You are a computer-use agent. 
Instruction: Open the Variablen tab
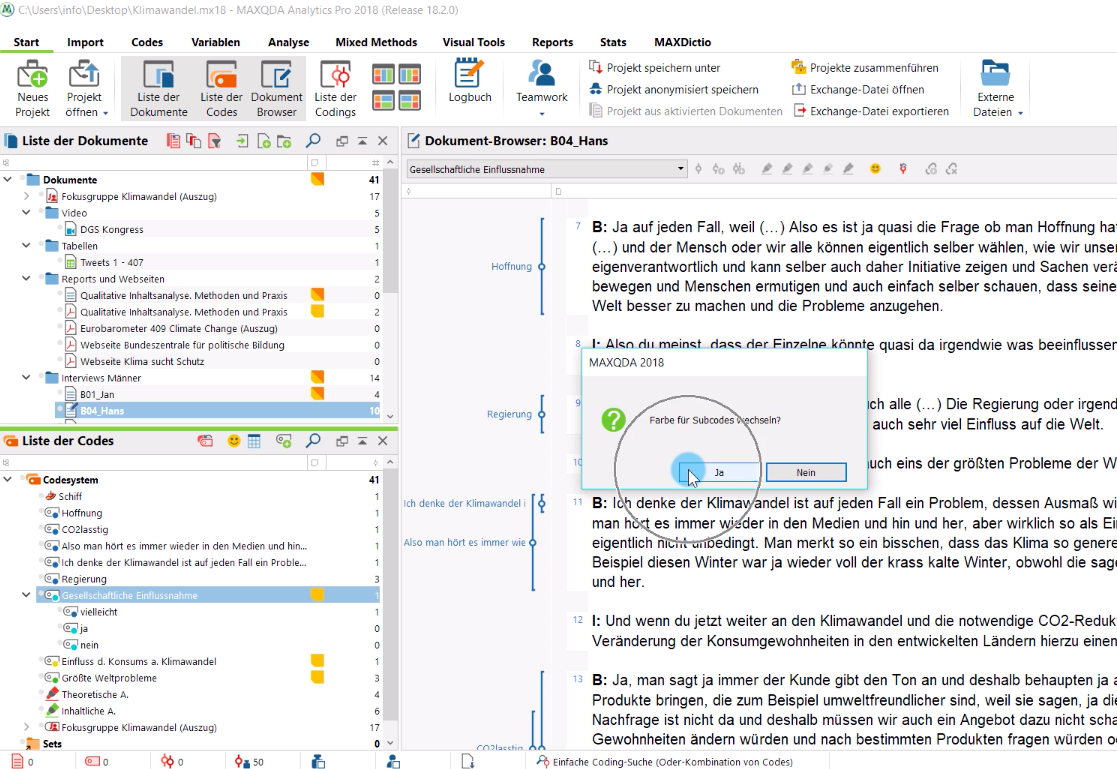tap(215, 42)
